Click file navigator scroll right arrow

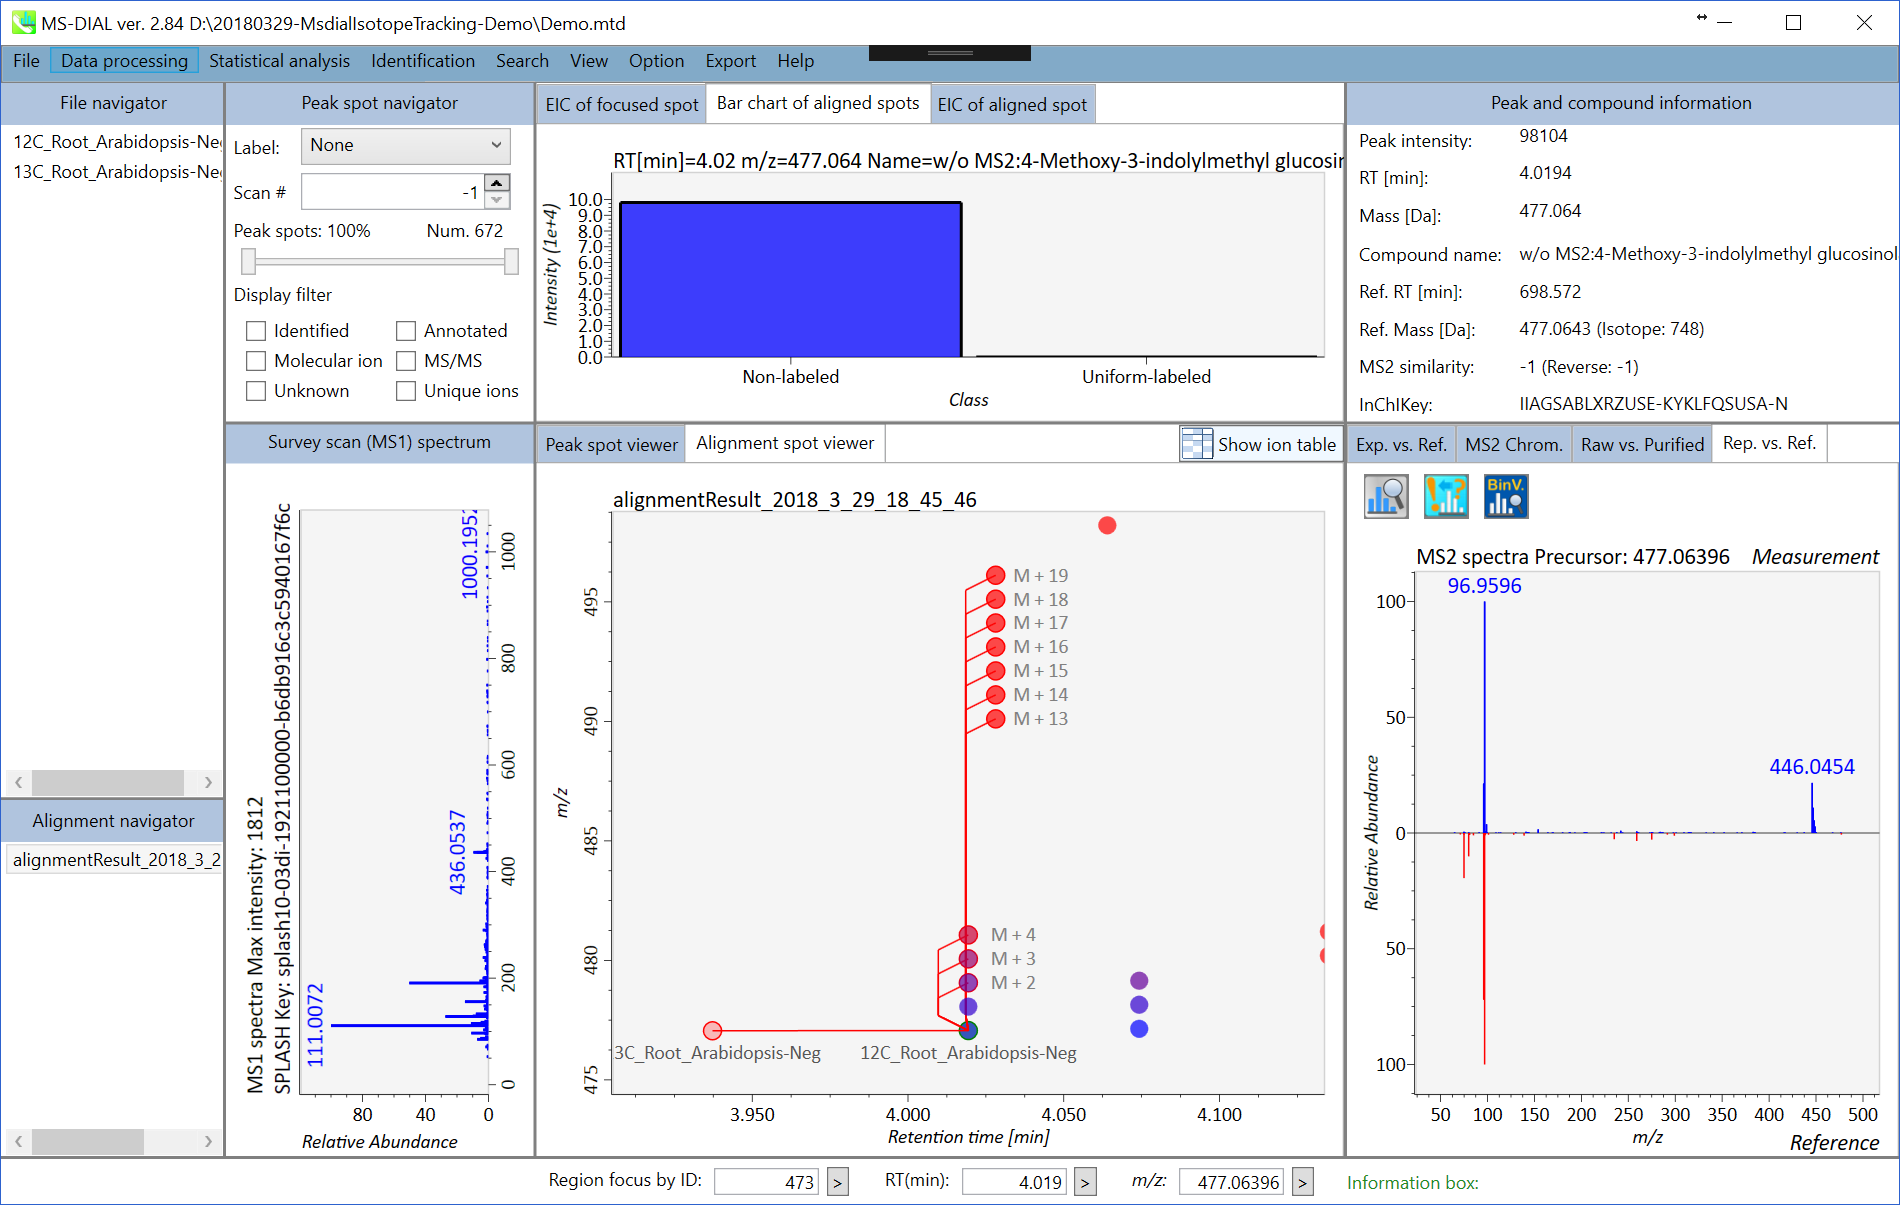tap(208, 782)
